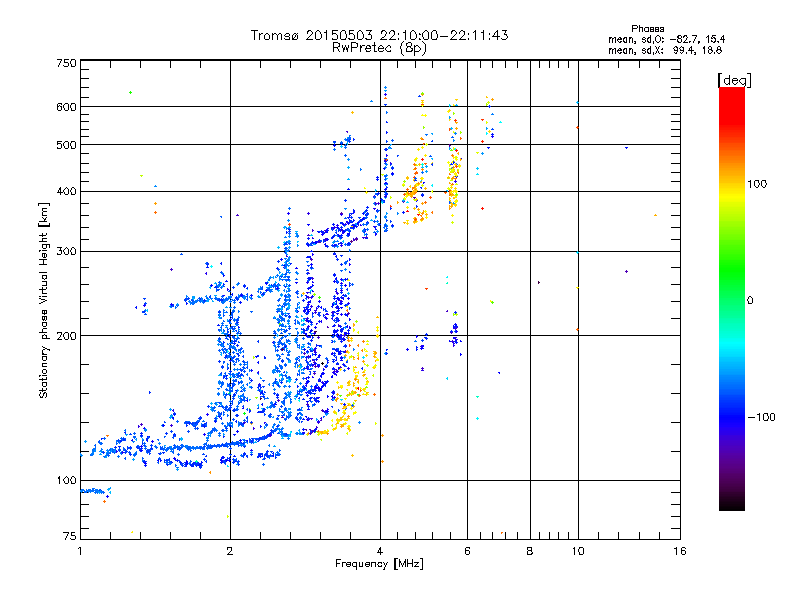Click the '[deg]' colorbar unit label
The height and width of the screenshot is (600, 800).
click(x=734, y=80)
